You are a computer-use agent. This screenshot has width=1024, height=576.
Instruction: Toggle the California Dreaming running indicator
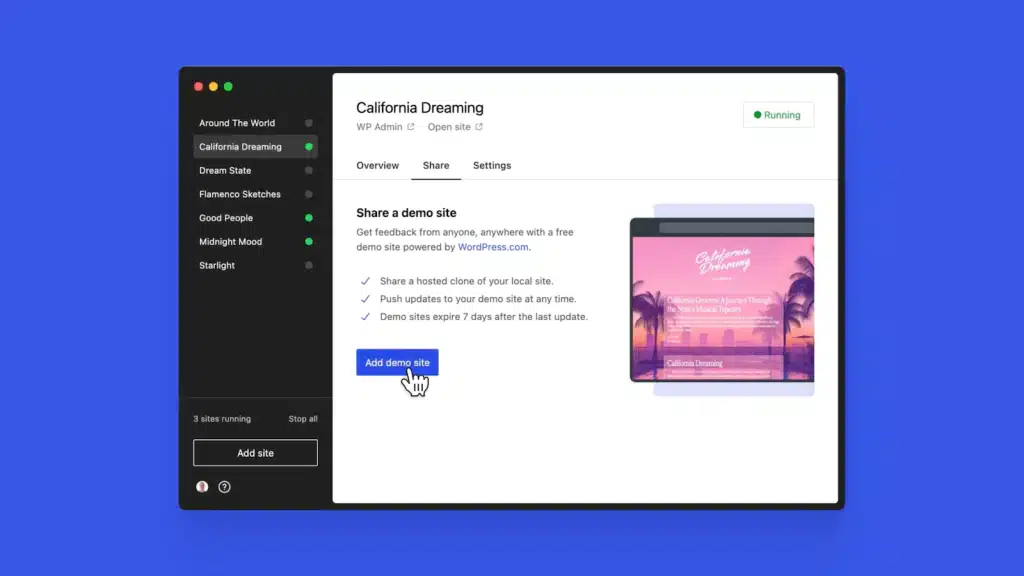click(x=309, y=147)
